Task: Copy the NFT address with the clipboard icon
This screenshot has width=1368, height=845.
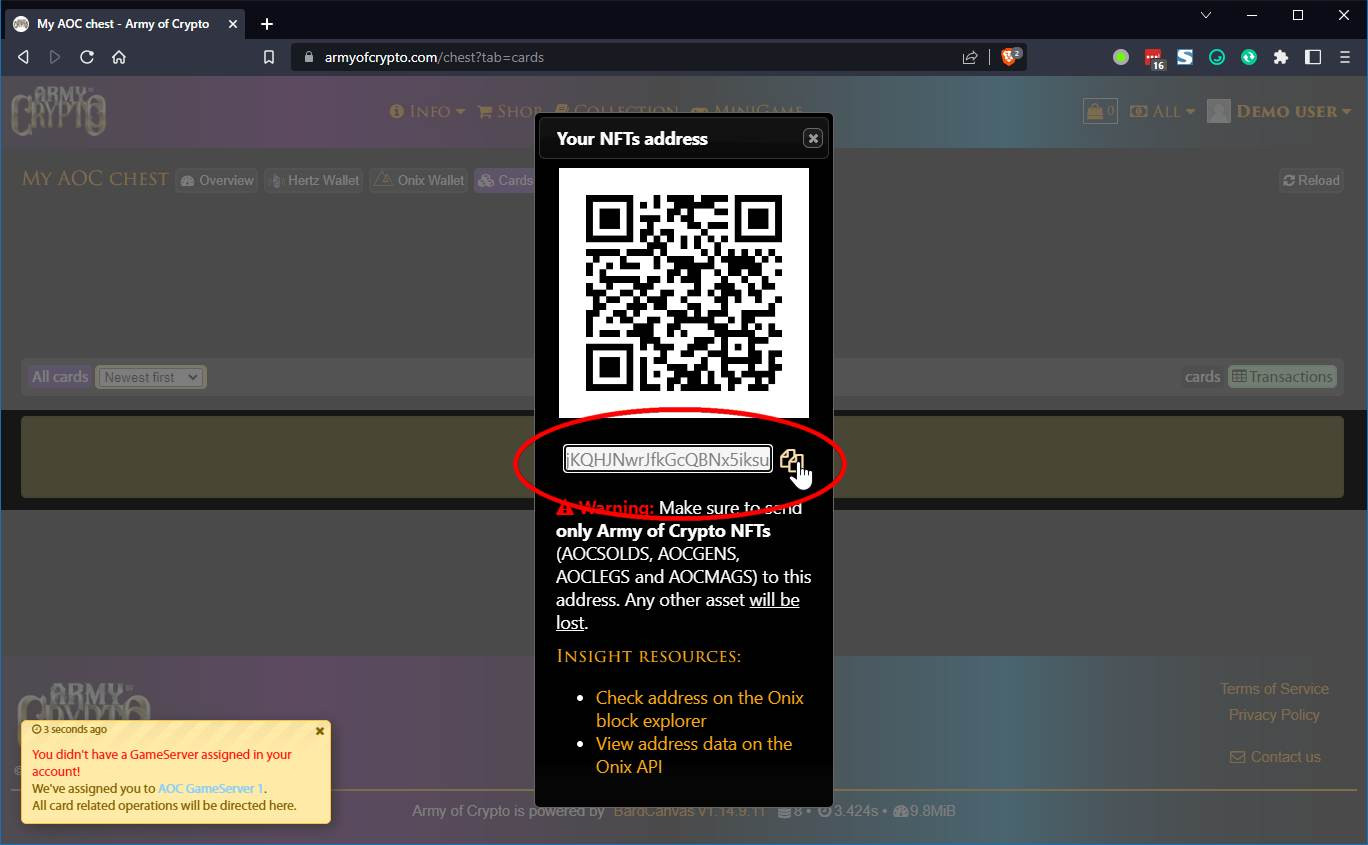Action: [x=791, y=460]
